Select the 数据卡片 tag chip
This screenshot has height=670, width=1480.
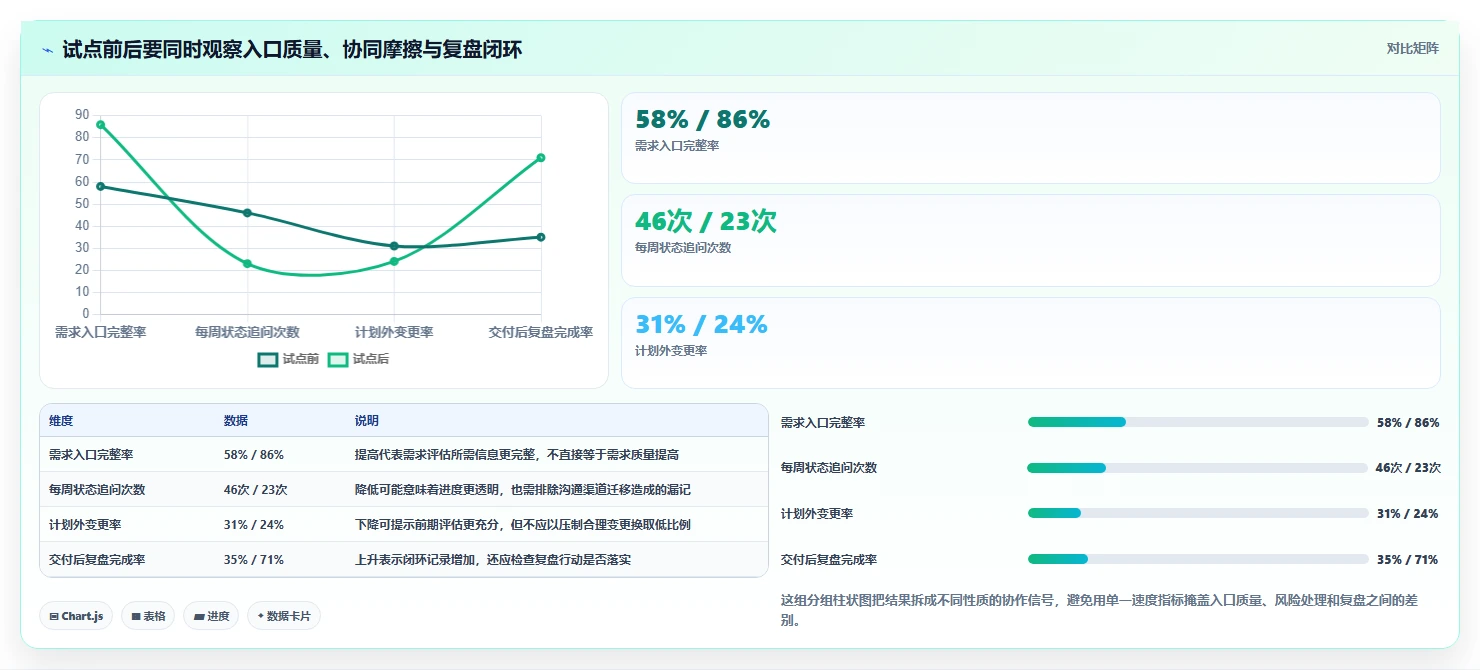[284, 616]
